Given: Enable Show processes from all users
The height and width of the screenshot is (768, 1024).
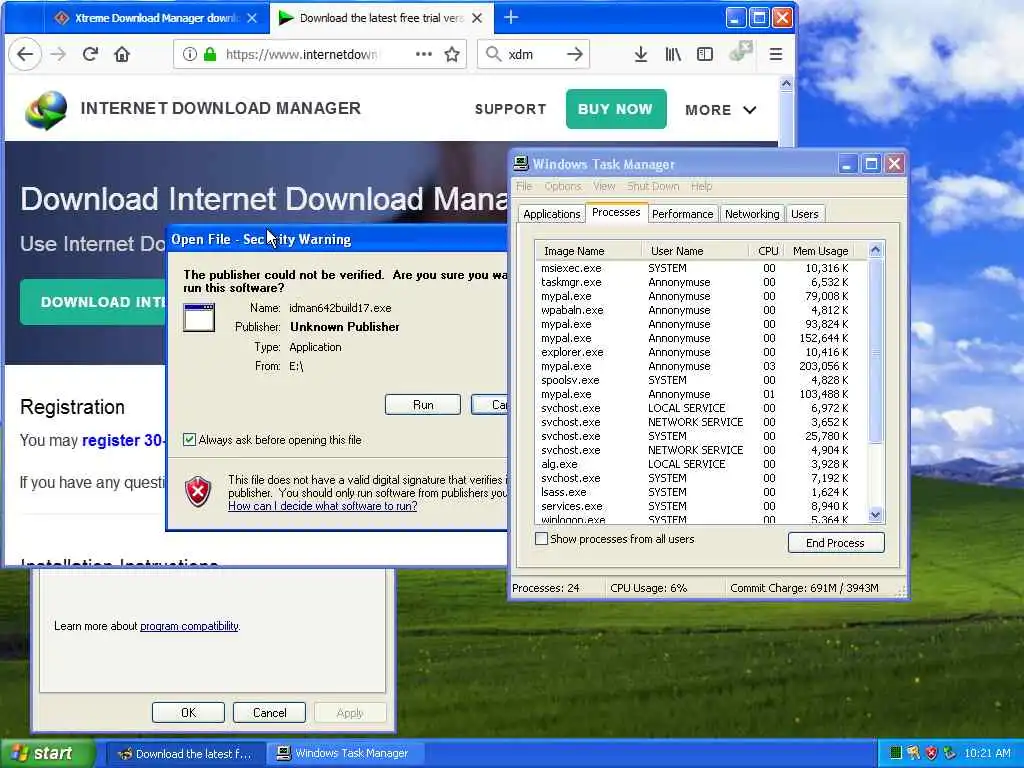Looking at the screenshot, I should tap(541, 539).
